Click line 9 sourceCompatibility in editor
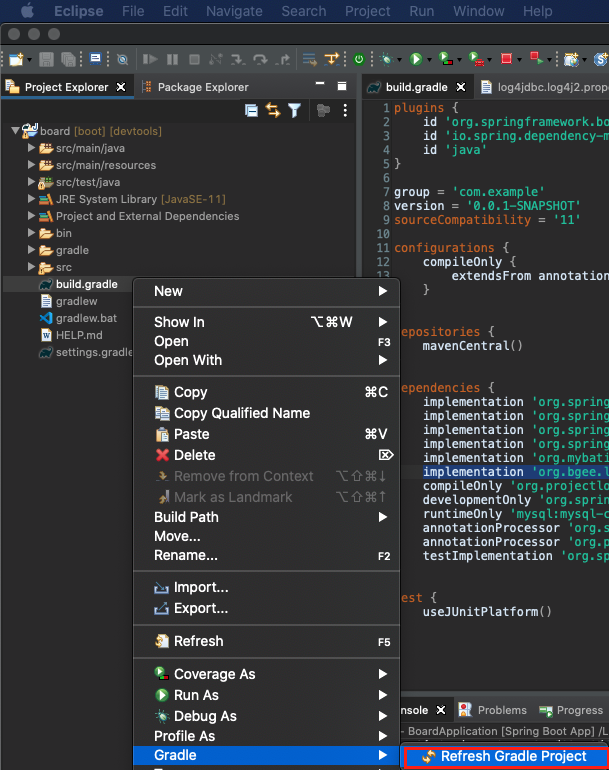This screenshot has height=770, width=609. pyautogui.click(x=487, y=220)
